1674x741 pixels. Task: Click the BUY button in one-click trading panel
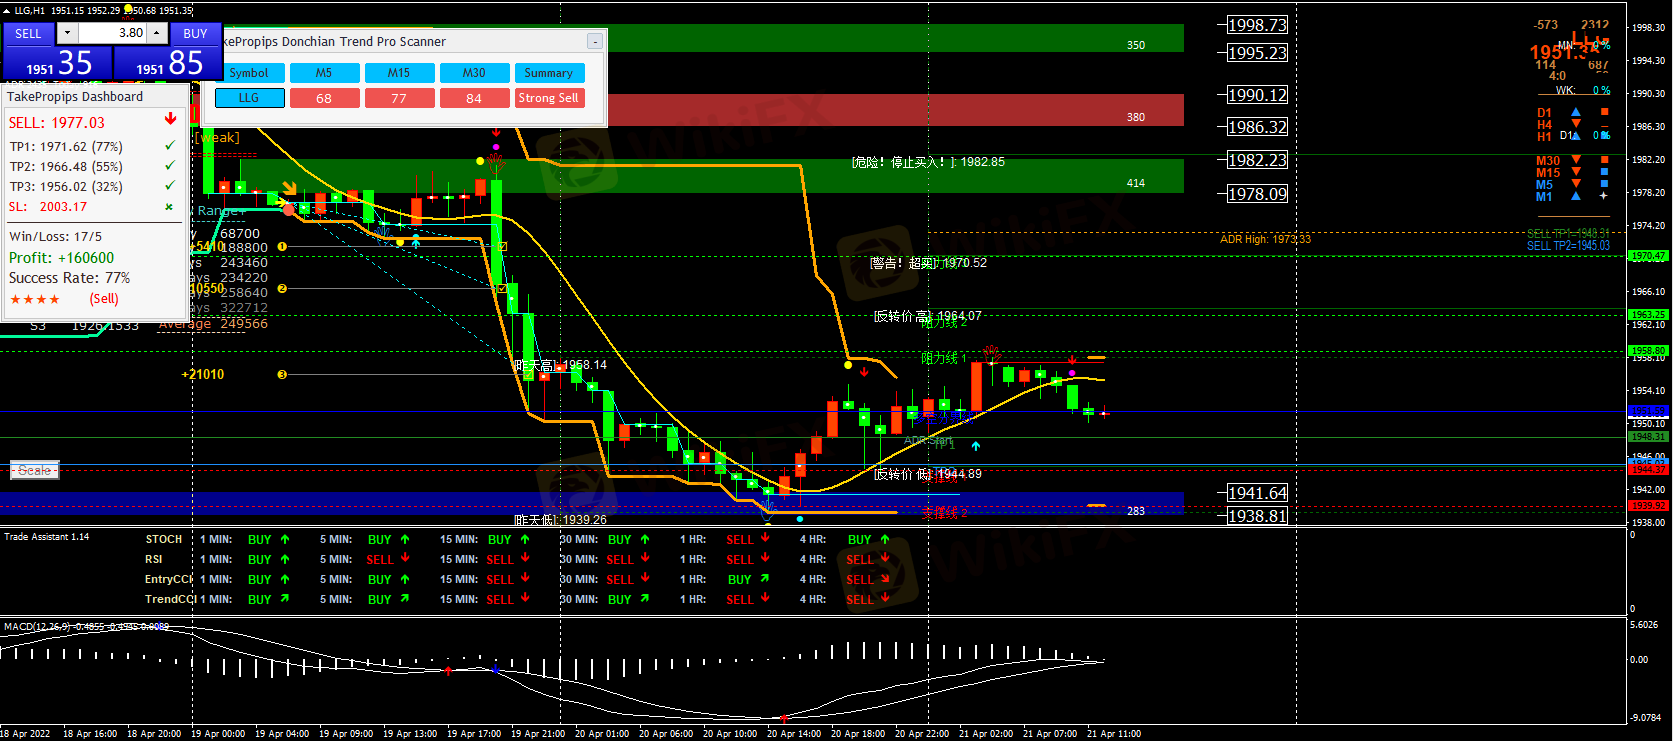pyautogui.click(x=195, y=33)
